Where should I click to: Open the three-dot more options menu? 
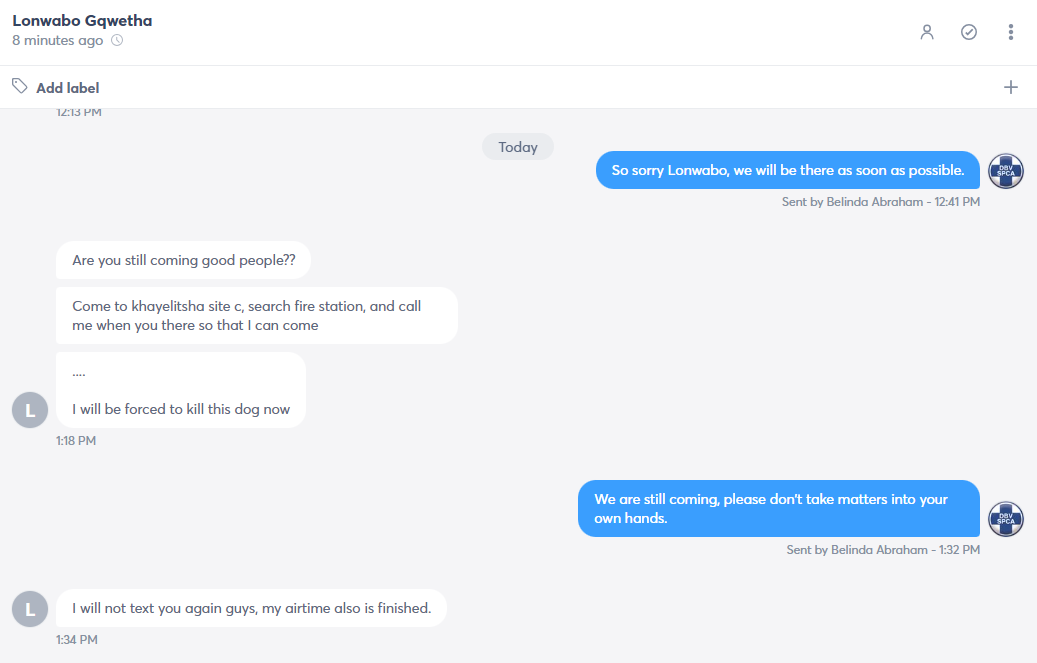1011,32
